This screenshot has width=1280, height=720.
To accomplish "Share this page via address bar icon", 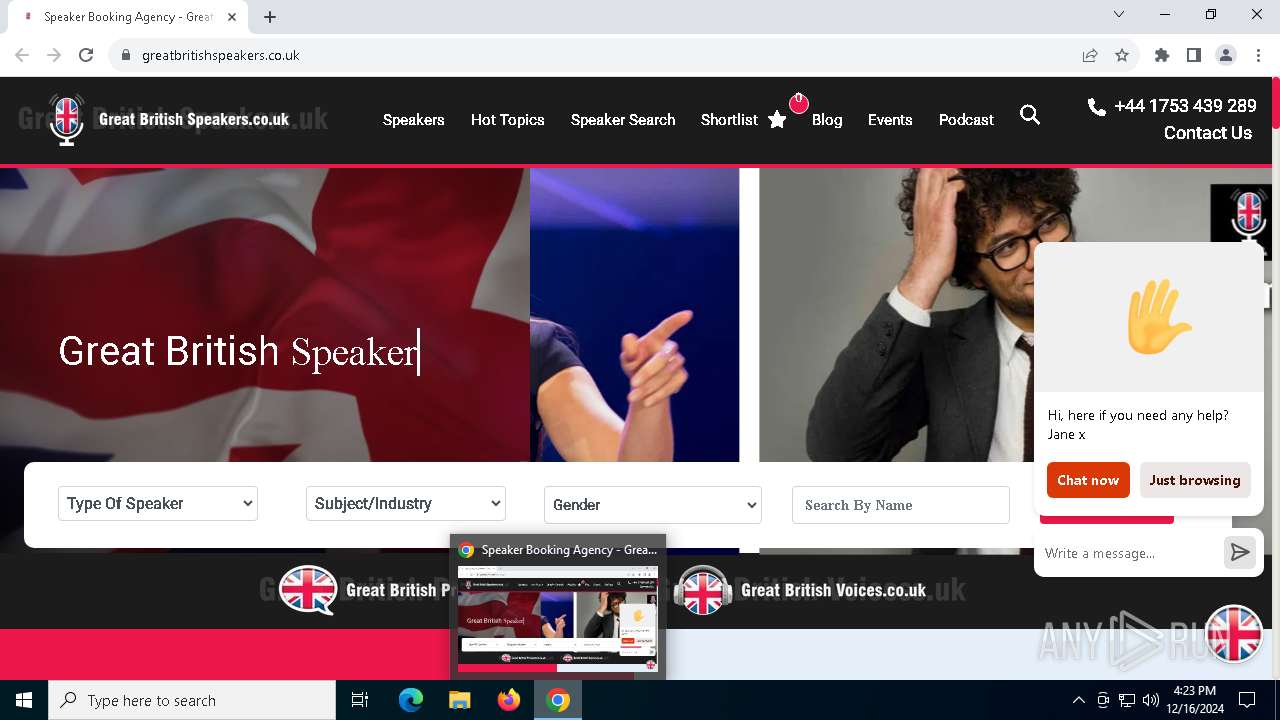I will (1090, 55).
